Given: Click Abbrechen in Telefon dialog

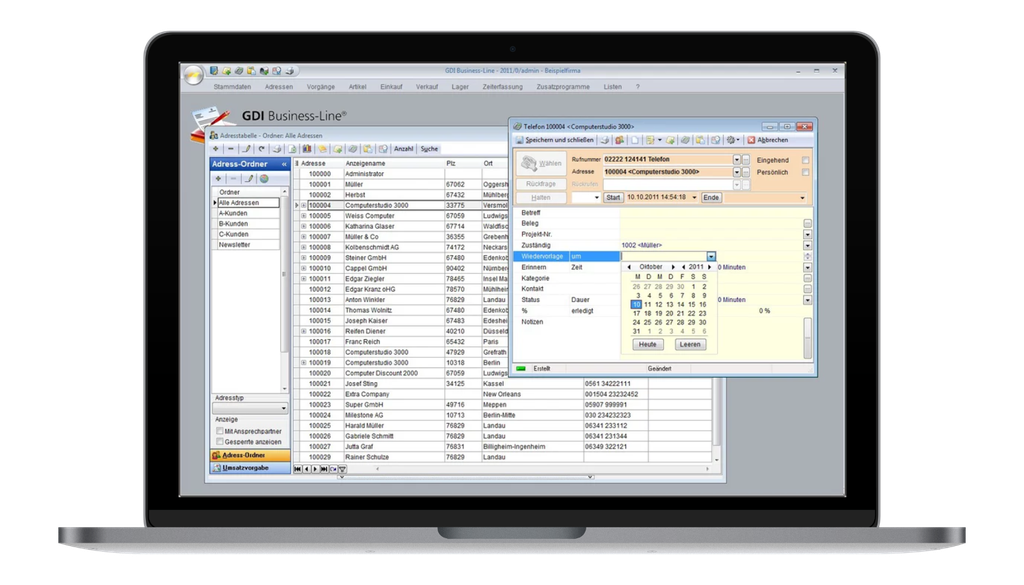Looking at the screenshot, I should (768, 140).
